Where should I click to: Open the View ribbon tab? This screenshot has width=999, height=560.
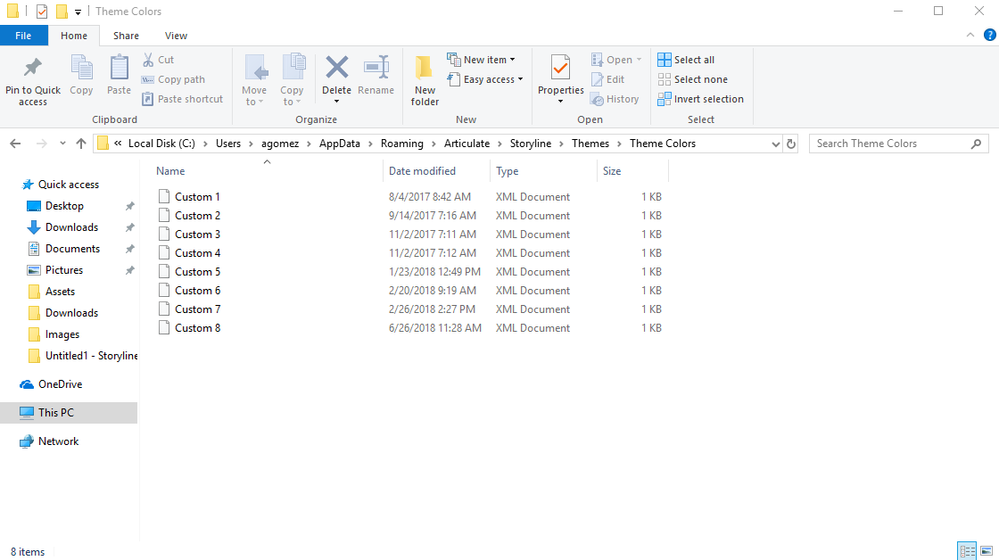[x=176, y=36]
